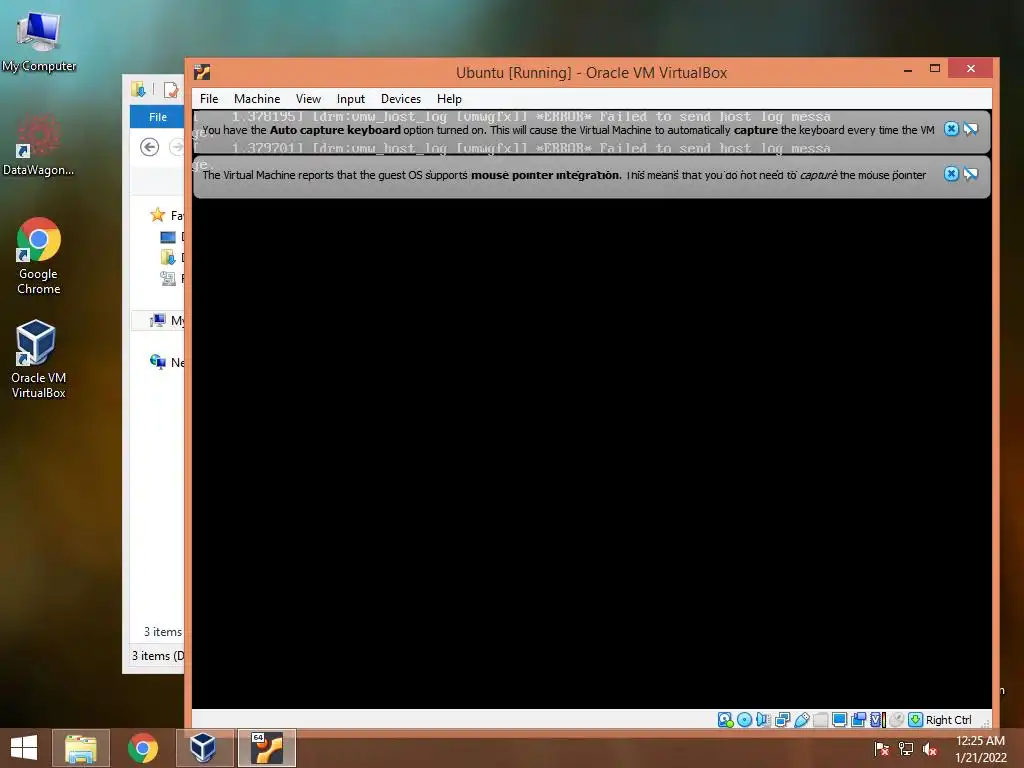Screen dimensions: 1024x768
Task: Dismiss the Auto capture keyboard notification
Action: (x=951, y=129)
